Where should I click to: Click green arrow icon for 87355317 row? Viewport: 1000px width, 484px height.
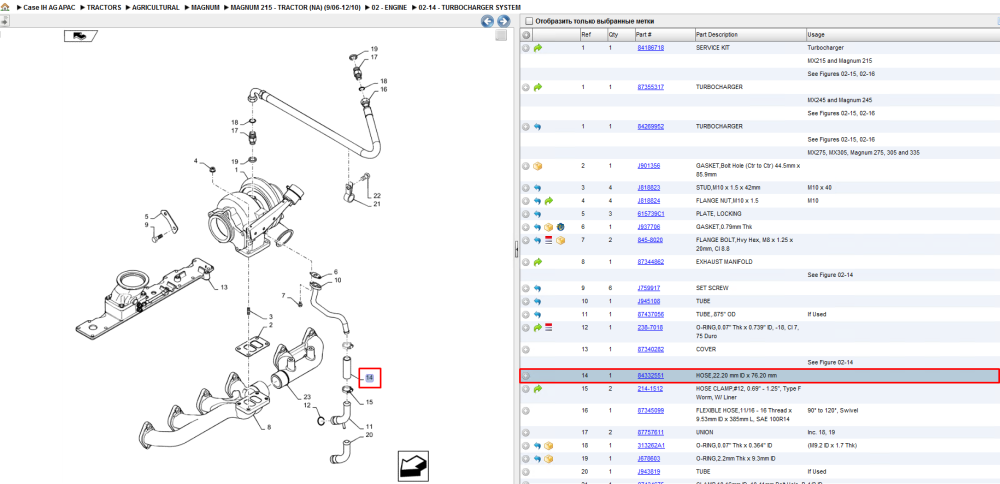pyautogui.click(x=538, y=87)
